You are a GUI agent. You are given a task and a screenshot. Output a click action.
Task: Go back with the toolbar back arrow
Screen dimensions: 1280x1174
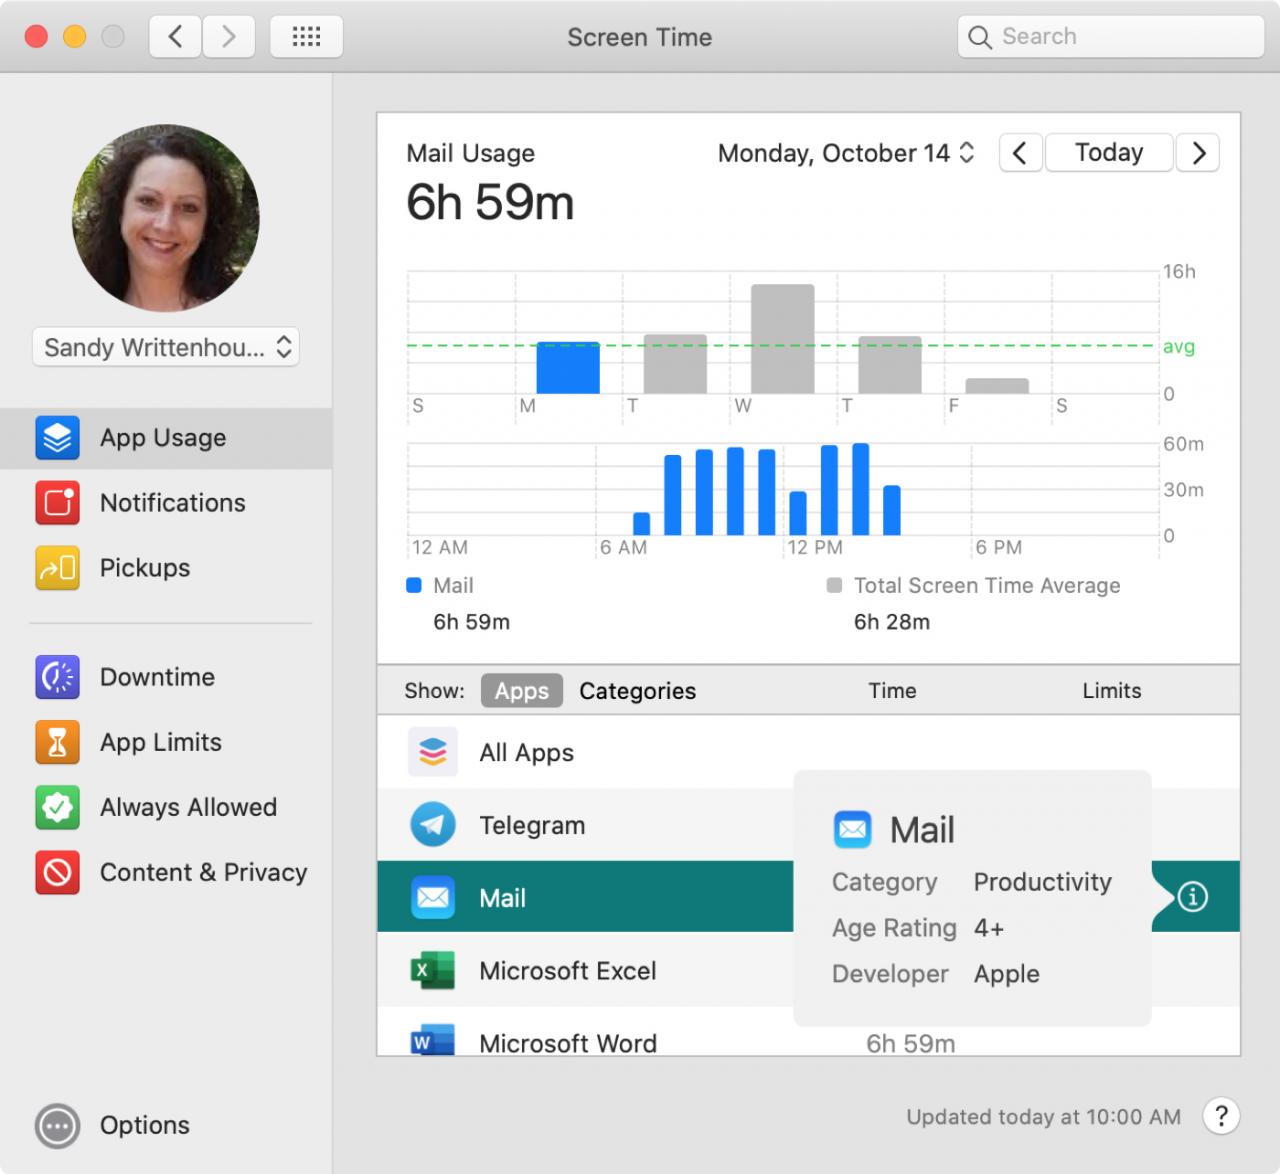[x=175, y=37]
